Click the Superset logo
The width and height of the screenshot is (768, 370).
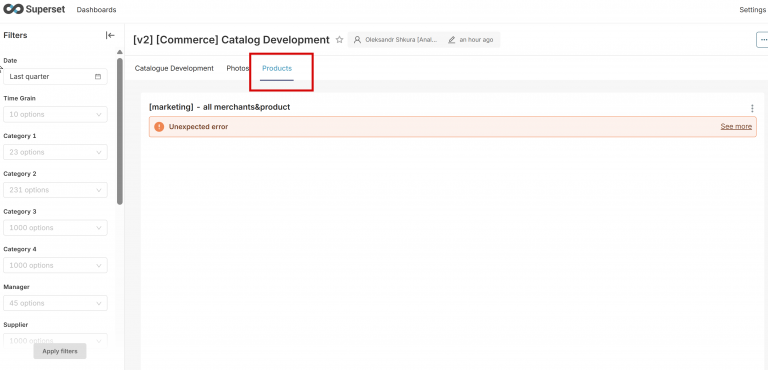point(34,9)
